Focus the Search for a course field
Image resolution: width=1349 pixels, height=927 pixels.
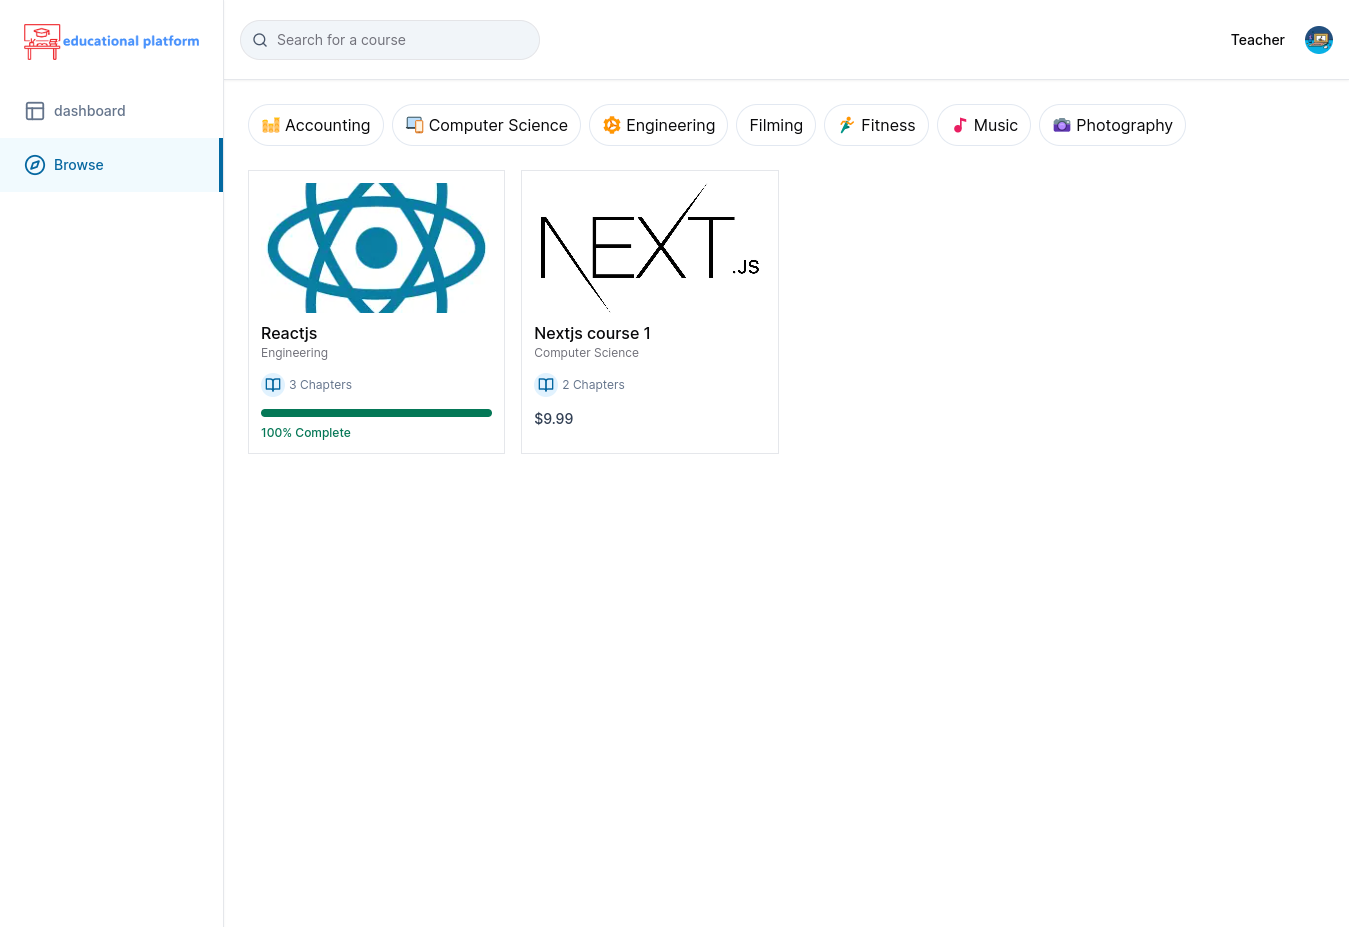pyautogui.click(x=400, y=40)
